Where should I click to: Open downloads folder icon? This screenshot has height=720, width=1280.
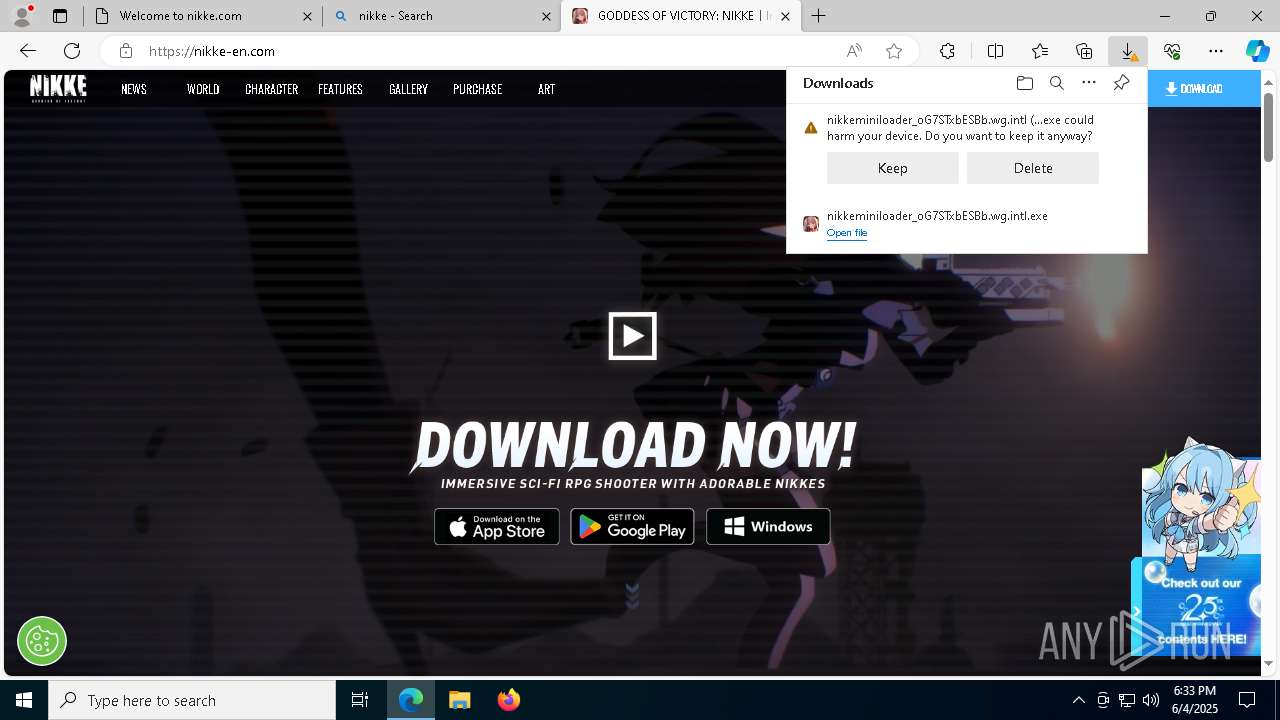(1024, 83)
